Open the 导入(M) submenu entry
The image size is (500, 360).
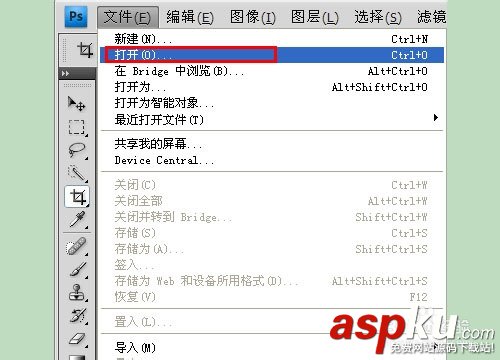pos(272,348)
